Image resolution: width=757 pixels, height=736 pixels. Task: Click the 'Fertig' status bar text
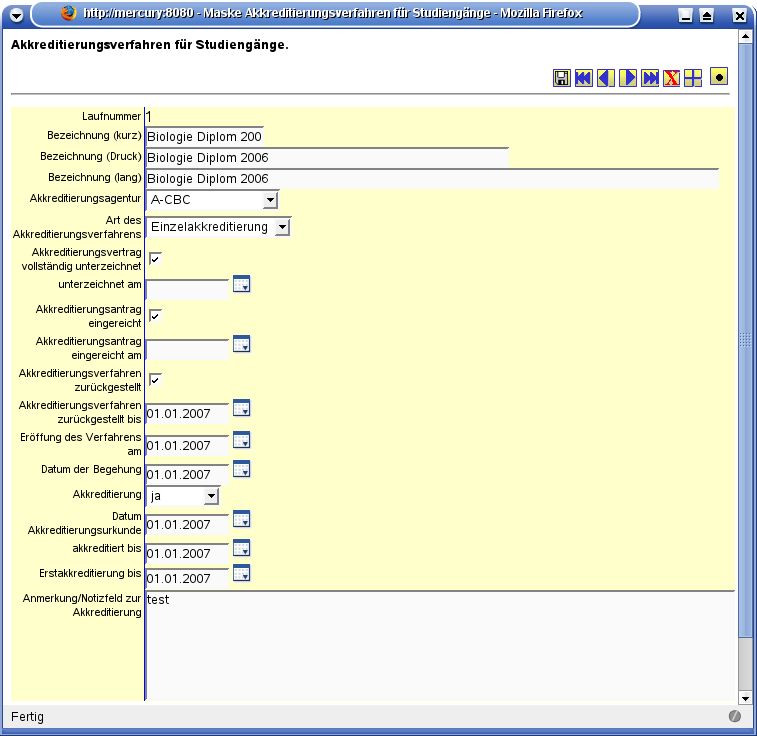pos(28,717)
